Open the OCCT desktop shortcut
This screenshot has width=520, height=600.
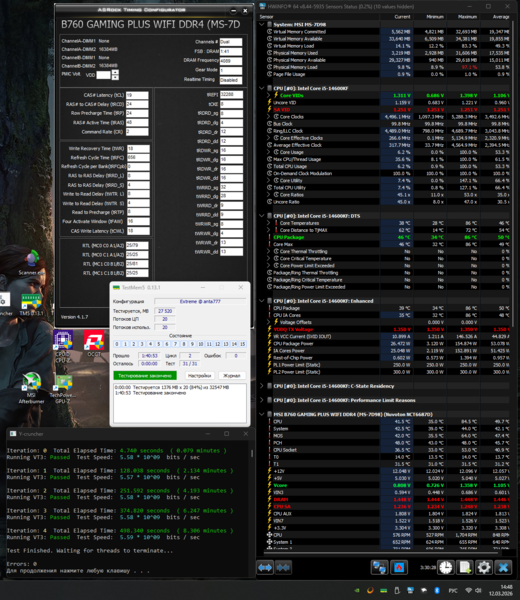[94, 343]
